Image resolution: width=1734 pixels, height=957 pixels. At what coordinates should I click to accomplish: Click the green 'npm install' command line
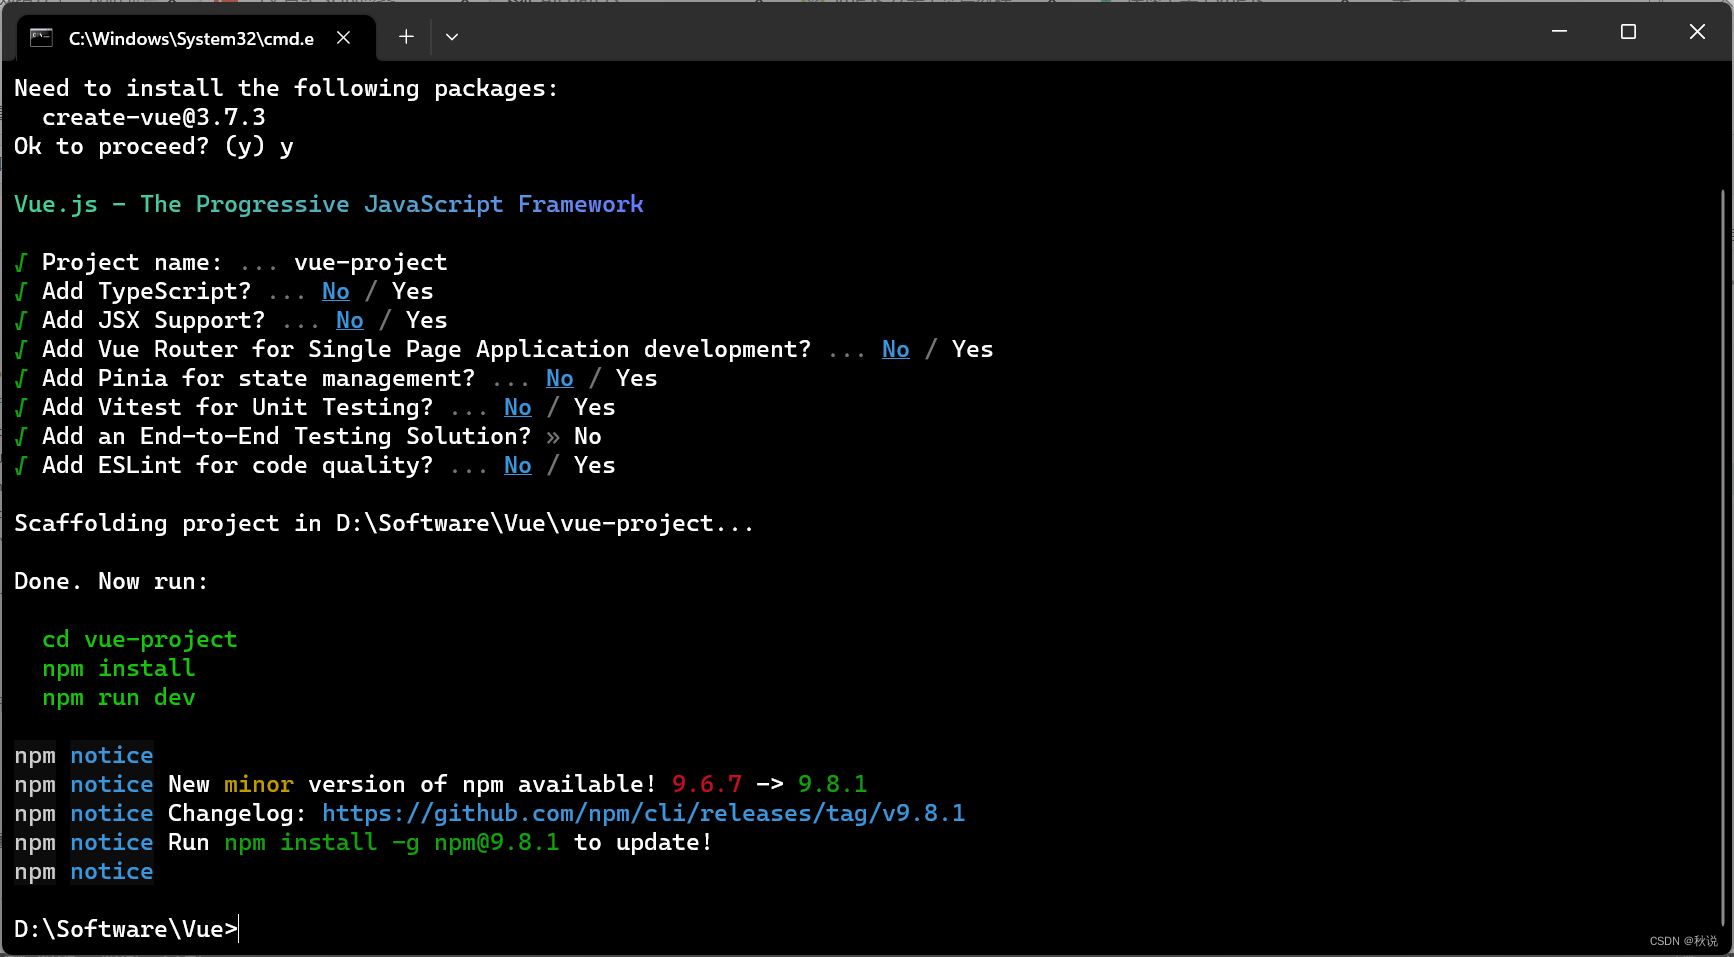[x=119, y=668]
